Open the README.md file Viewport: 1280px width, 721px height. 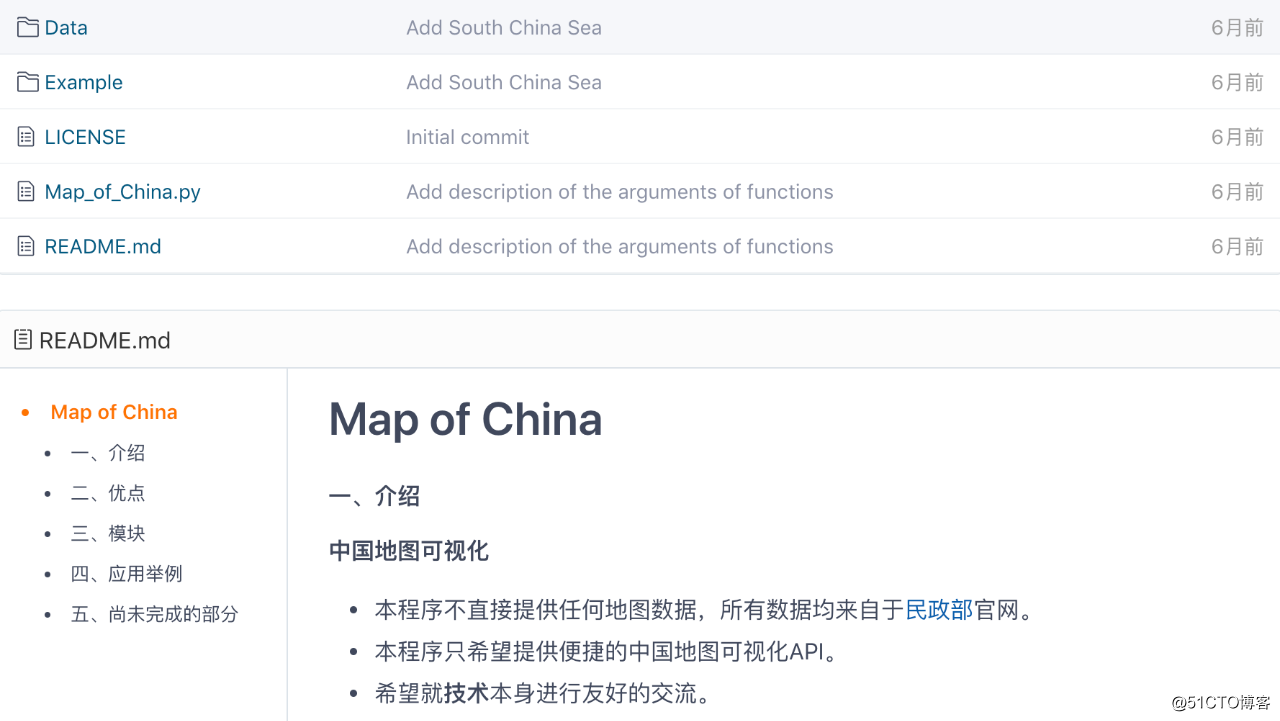(103, 246)
